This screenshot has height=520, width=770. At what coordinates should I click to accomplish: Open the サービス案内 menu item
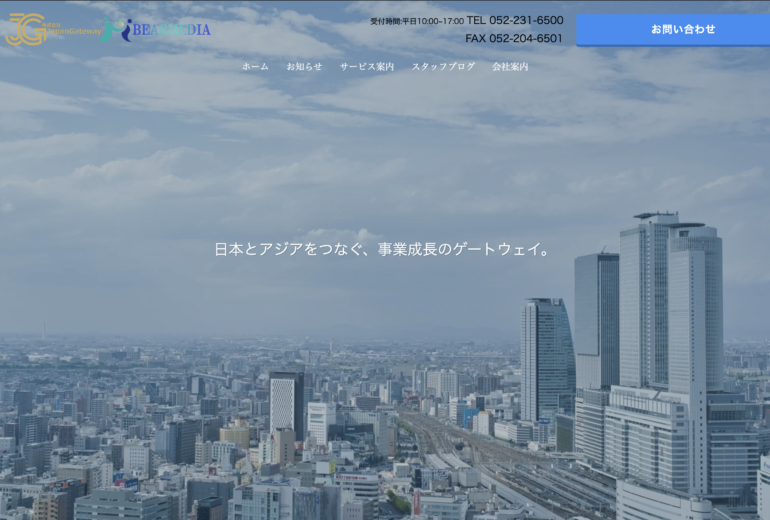point(367,67)
